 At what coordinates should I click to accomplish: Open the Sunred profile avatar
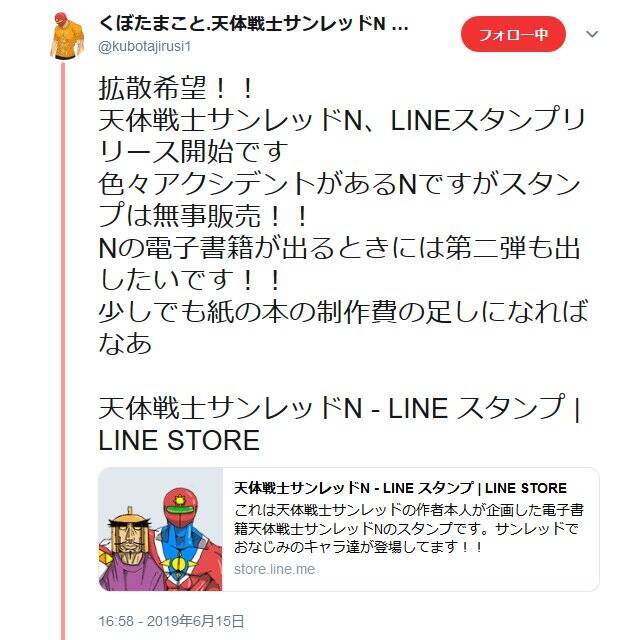tap(67, 36)
